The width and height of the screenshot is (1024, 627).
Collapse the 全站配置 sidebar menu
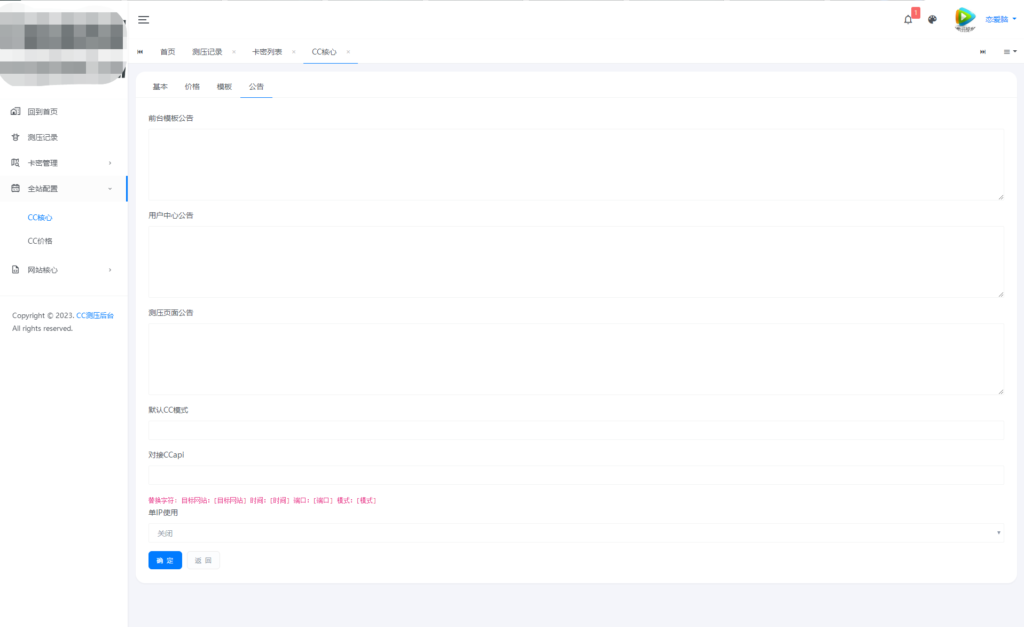62,188
